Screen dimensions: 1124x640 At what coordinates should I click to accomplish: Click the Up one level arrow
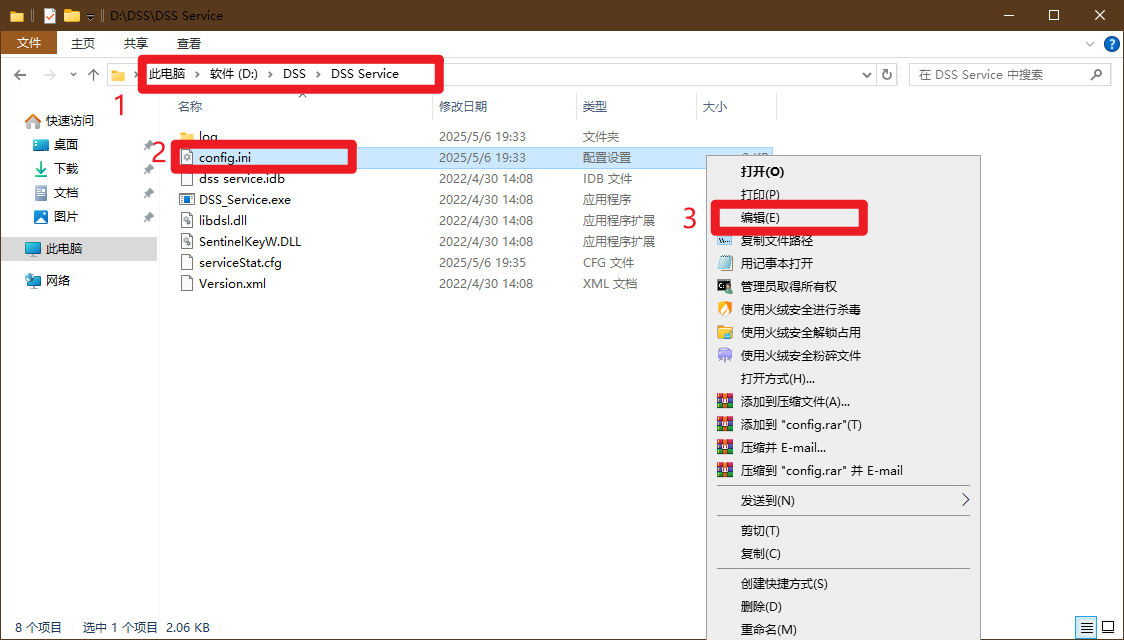coord(93,75)
